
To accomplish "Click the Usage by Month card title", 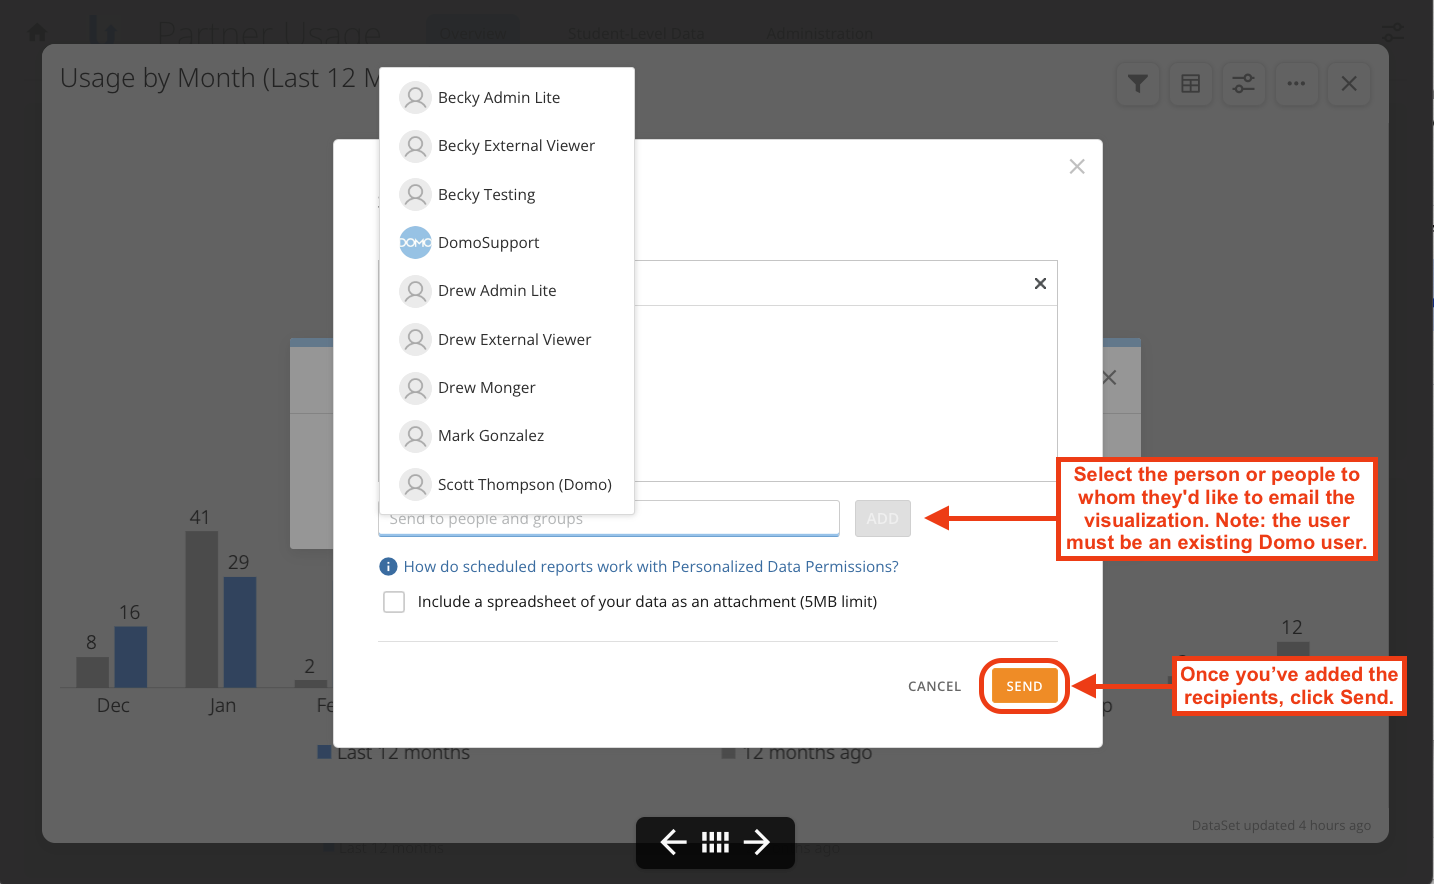I will point(220,78).
